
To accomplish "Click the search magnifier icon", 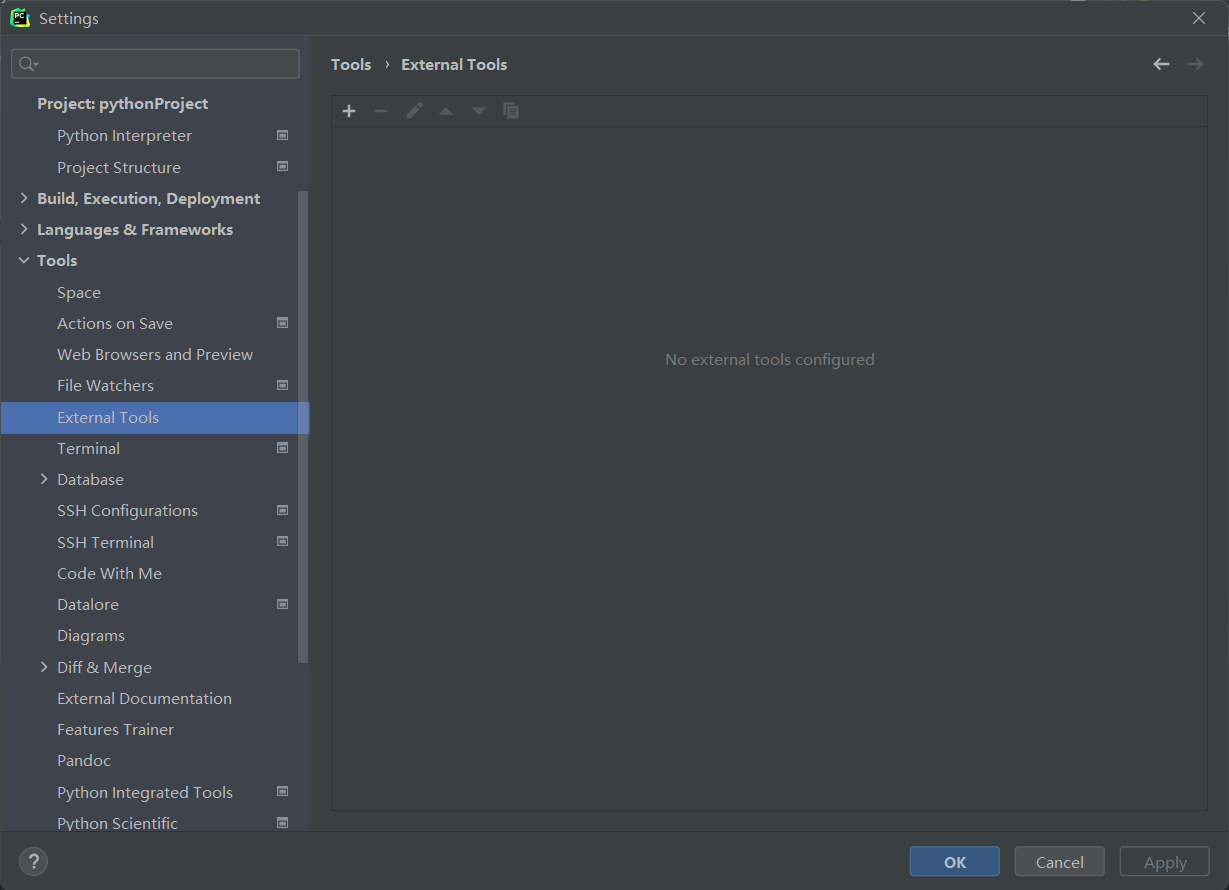I will 28,64.
